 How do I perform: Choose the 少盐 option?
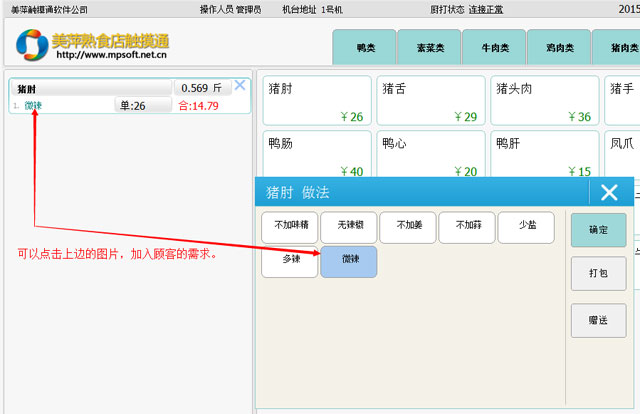526,228
